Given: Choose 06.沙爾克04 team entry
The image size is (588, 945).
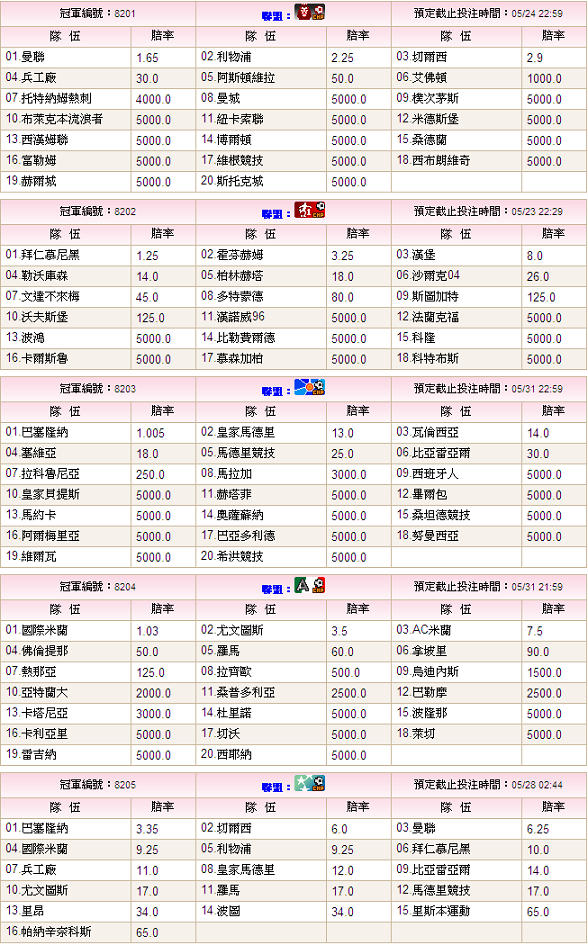Looking at the screenshot, I should click(428, 275).
